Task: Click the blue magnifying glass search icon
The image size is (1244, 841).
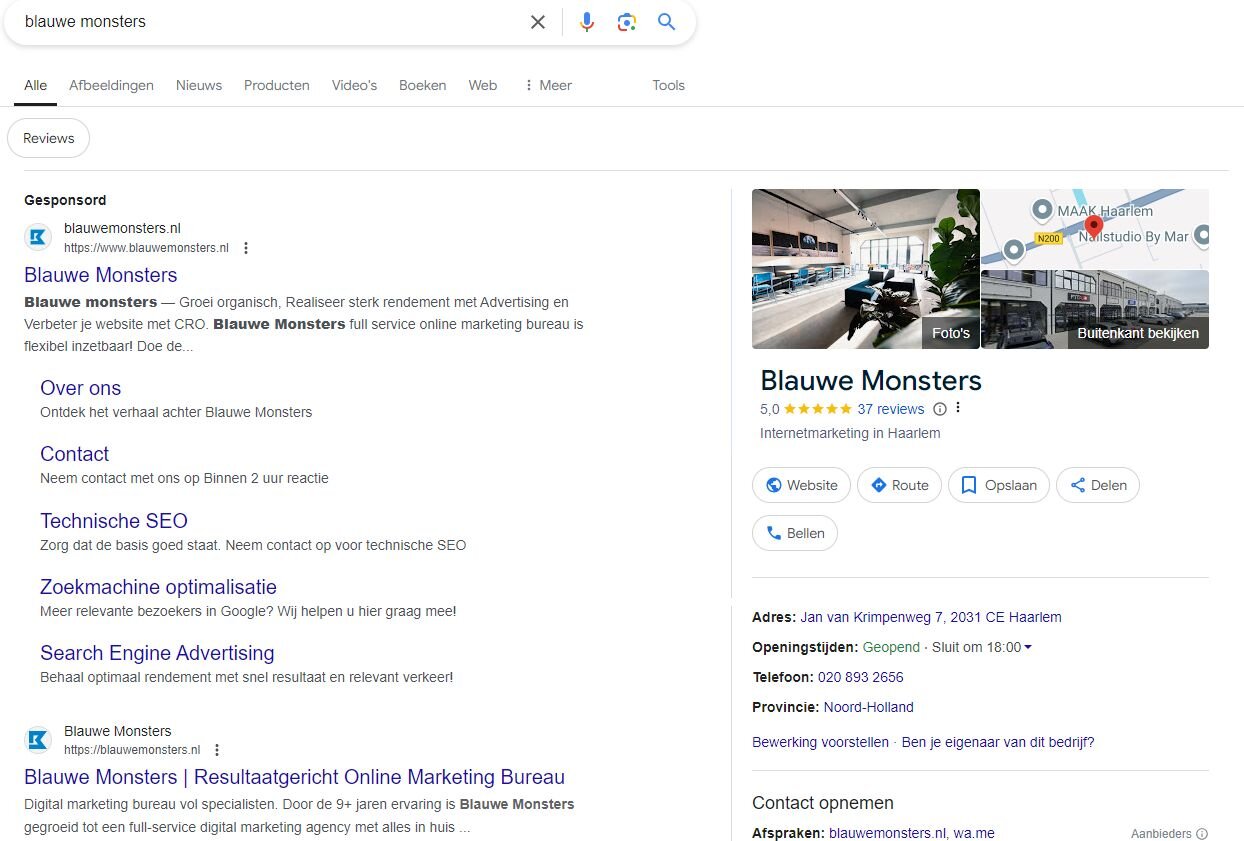Action: point(667,22)
